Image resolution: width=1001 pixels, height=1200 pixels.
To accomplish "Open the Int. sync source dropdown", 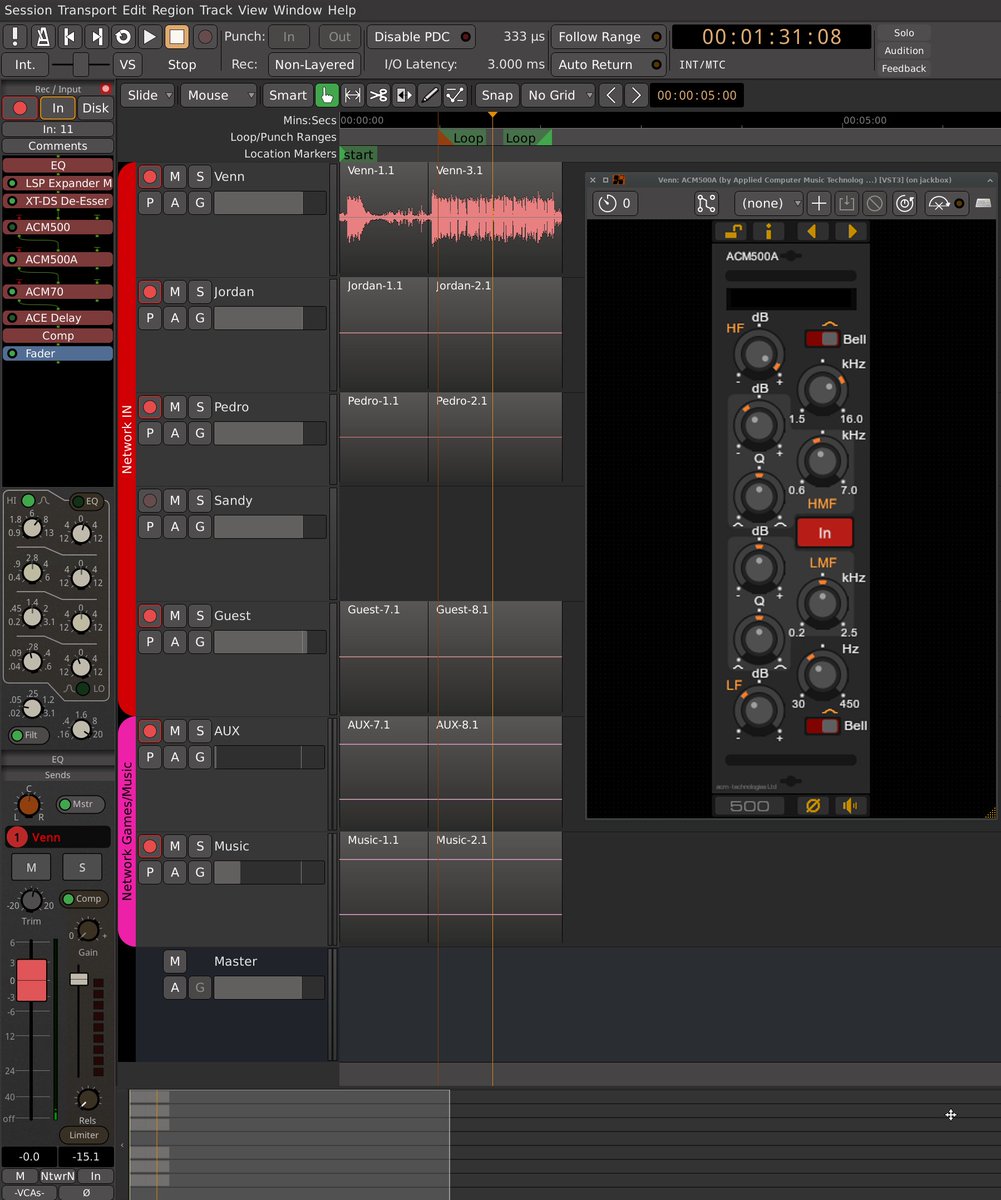I will click(x=25, y=64).
